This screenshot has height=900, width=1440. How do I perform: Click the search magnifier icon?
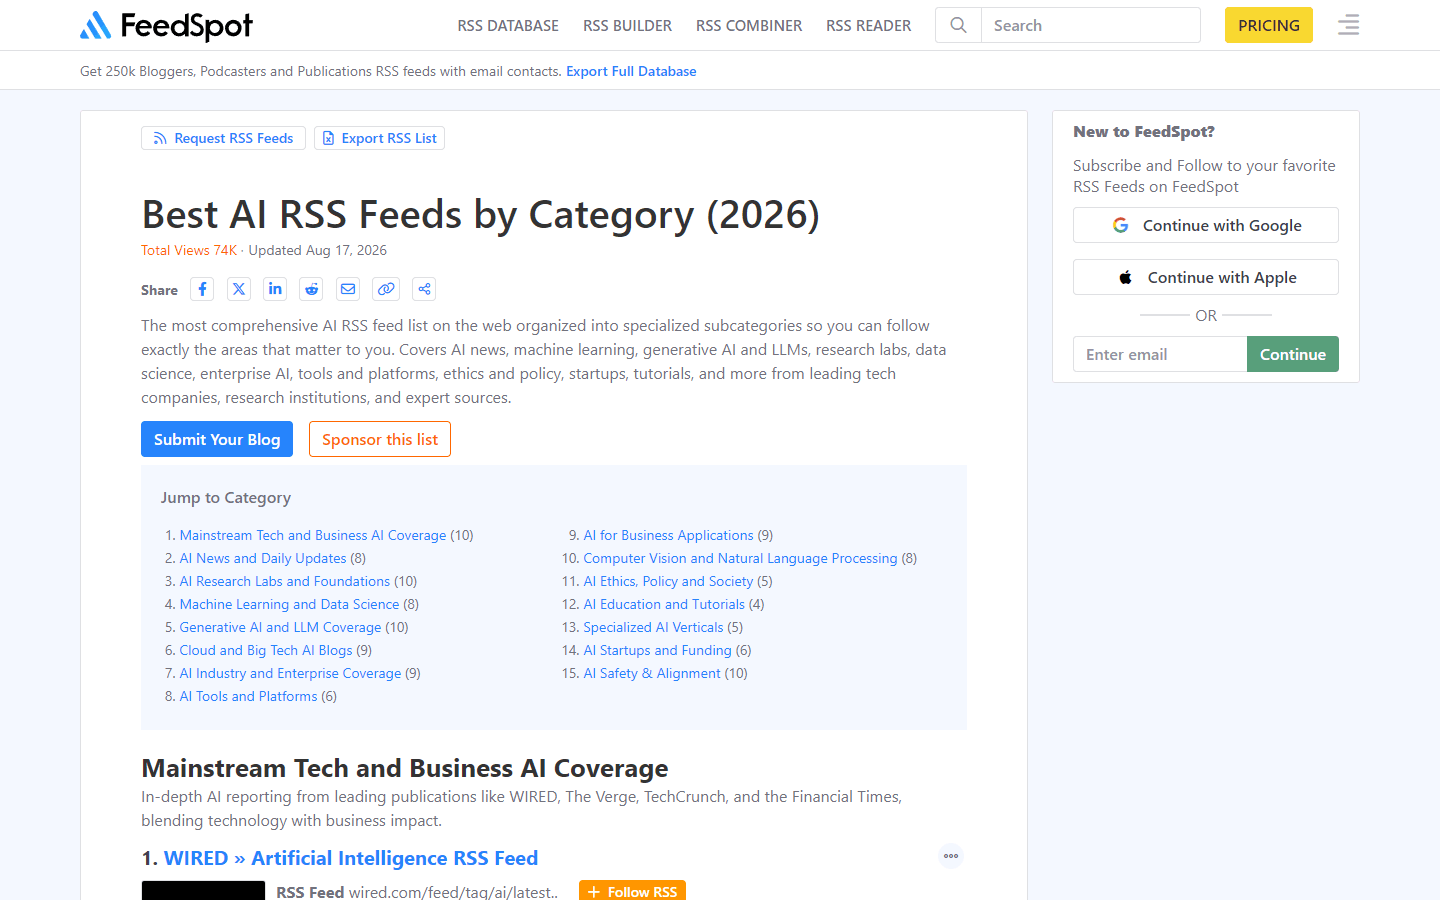pos(958,25)
